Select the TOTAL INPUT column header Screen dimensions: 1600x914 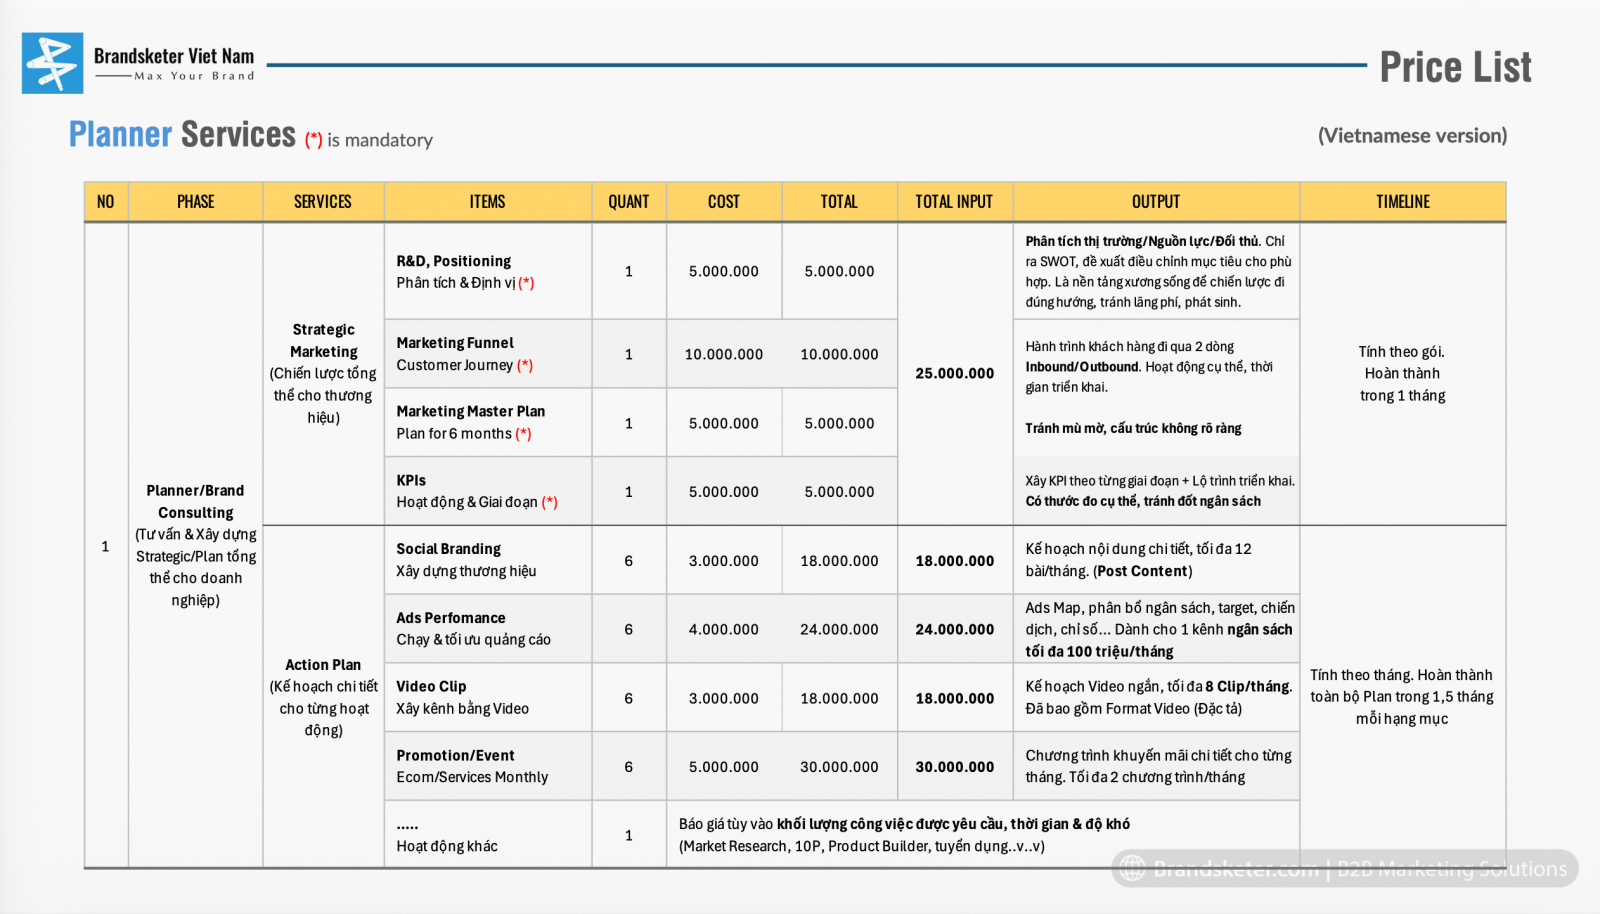[954, 202]
